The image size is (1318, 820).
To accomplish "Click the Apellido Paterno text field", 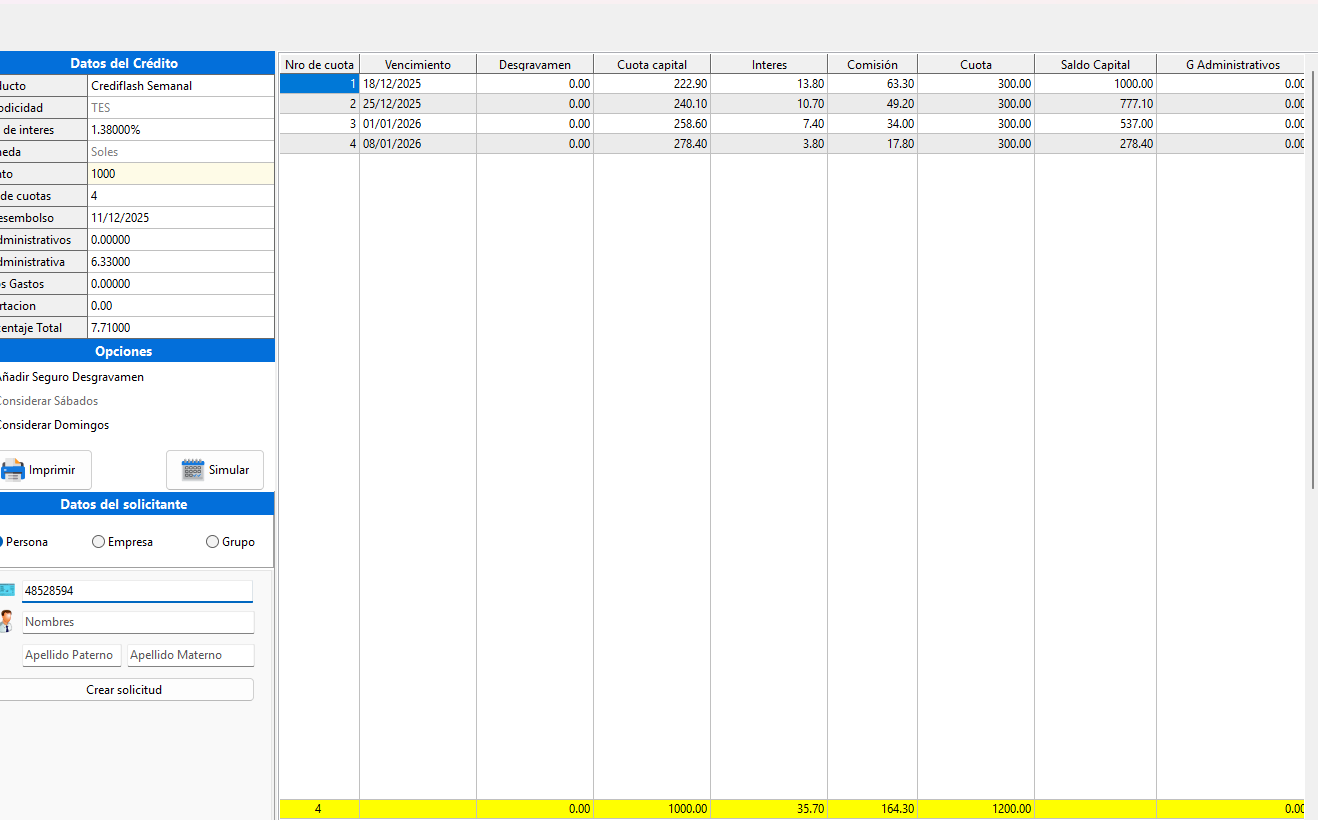I will (x=72, y=655).
